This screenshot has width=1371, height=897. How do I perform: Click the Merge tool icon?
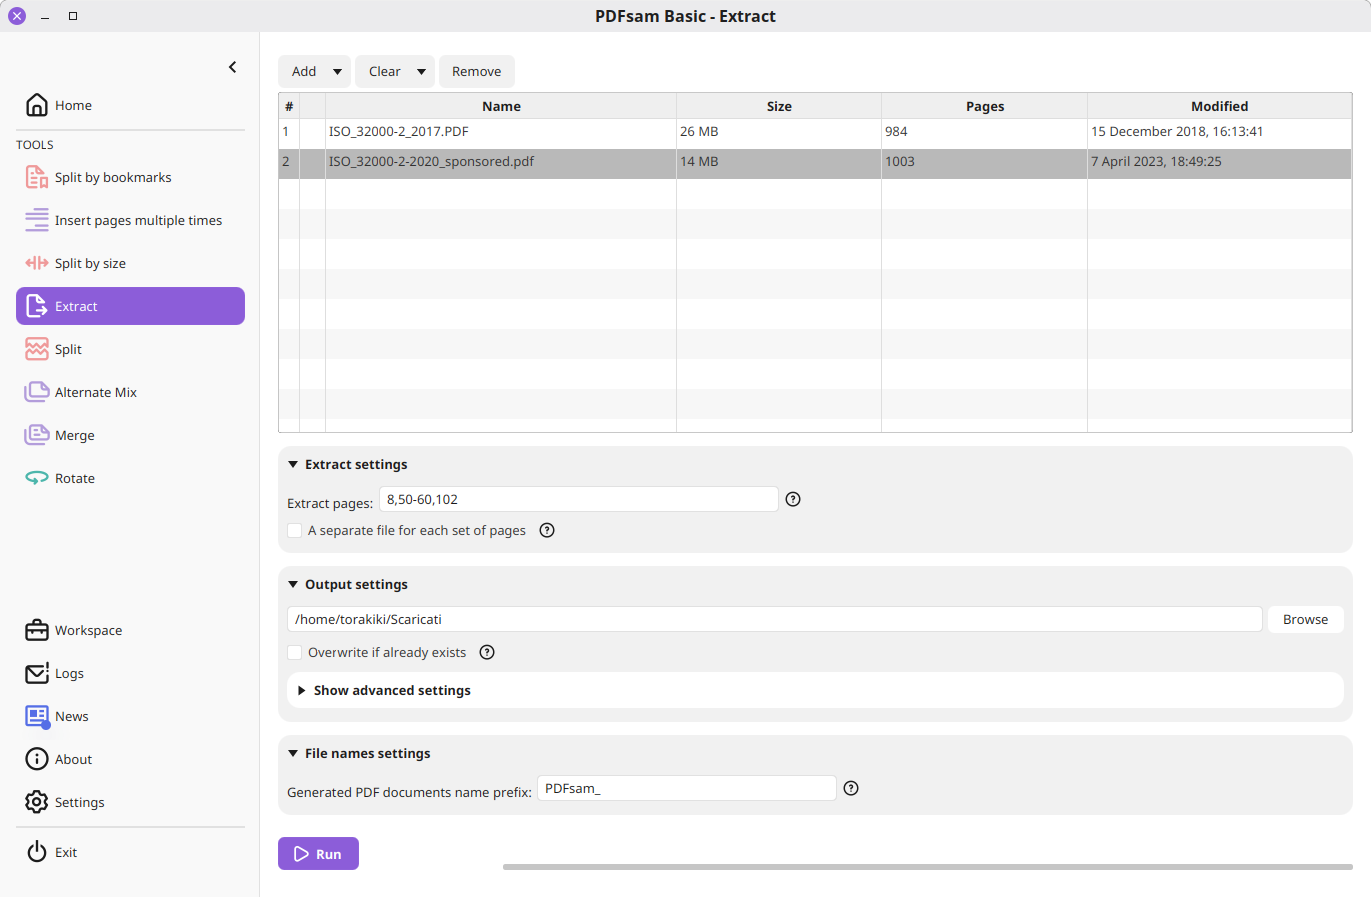point(37,435)
